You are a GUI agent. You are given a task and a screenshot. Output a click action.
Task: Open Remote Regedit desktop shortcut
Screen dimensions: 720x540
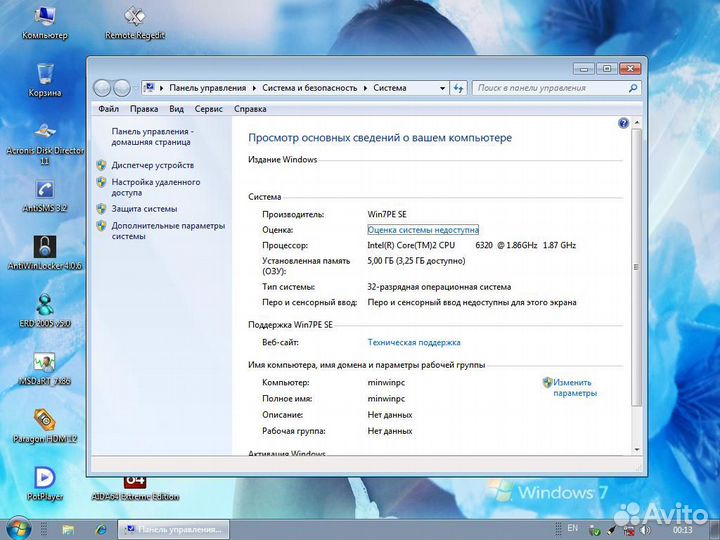135,23
